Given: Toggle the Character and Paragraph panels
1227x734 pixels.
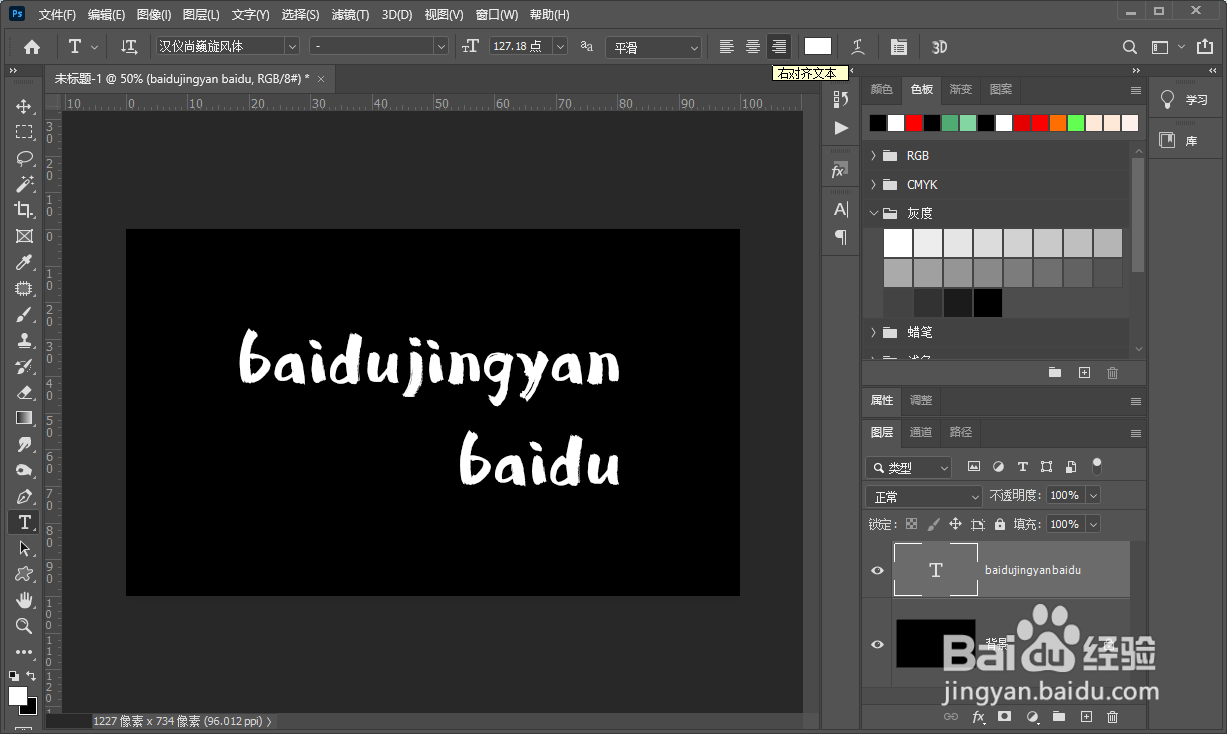Looking at the screenshot, I should pyautogui.click(x=899, y=46).
